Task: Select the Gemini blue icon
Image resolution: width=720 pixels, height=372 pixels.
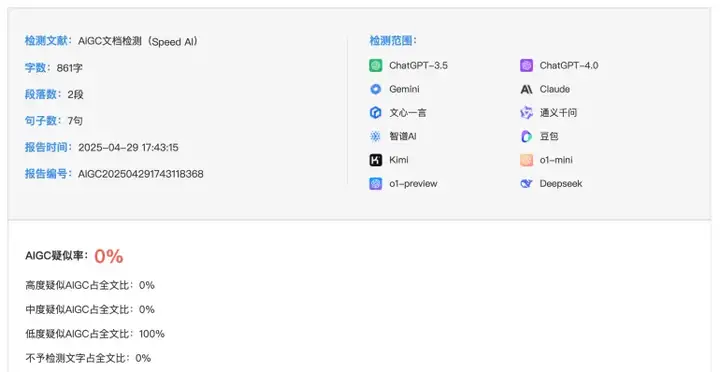Action: point(376,89)
